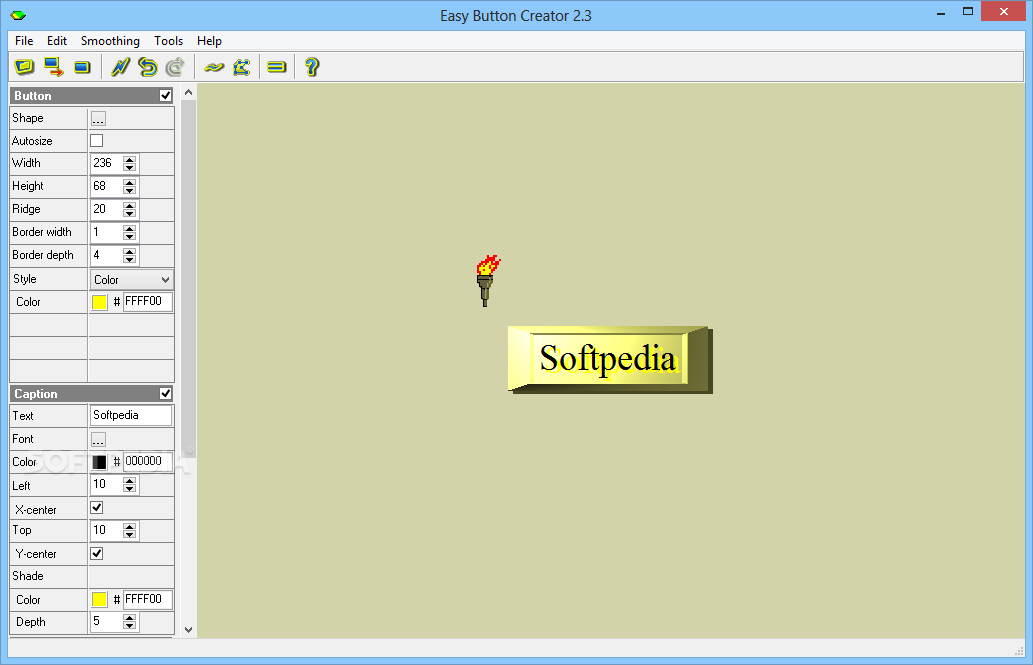This screenshot has width=1033, height=665.
Task: Click the blue lightning bolt toolbar icon
Action: 120,67
